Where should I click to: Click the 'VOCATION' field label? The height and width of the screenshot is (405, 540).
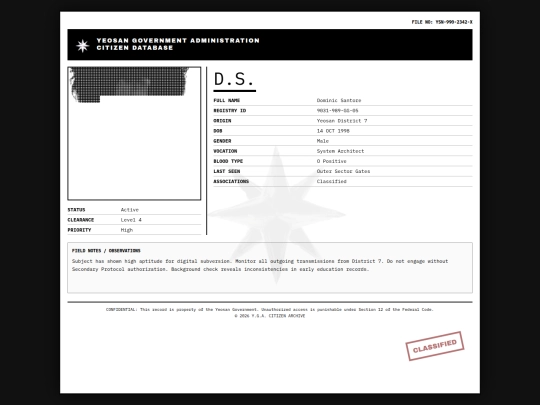[x=225, y=151]
